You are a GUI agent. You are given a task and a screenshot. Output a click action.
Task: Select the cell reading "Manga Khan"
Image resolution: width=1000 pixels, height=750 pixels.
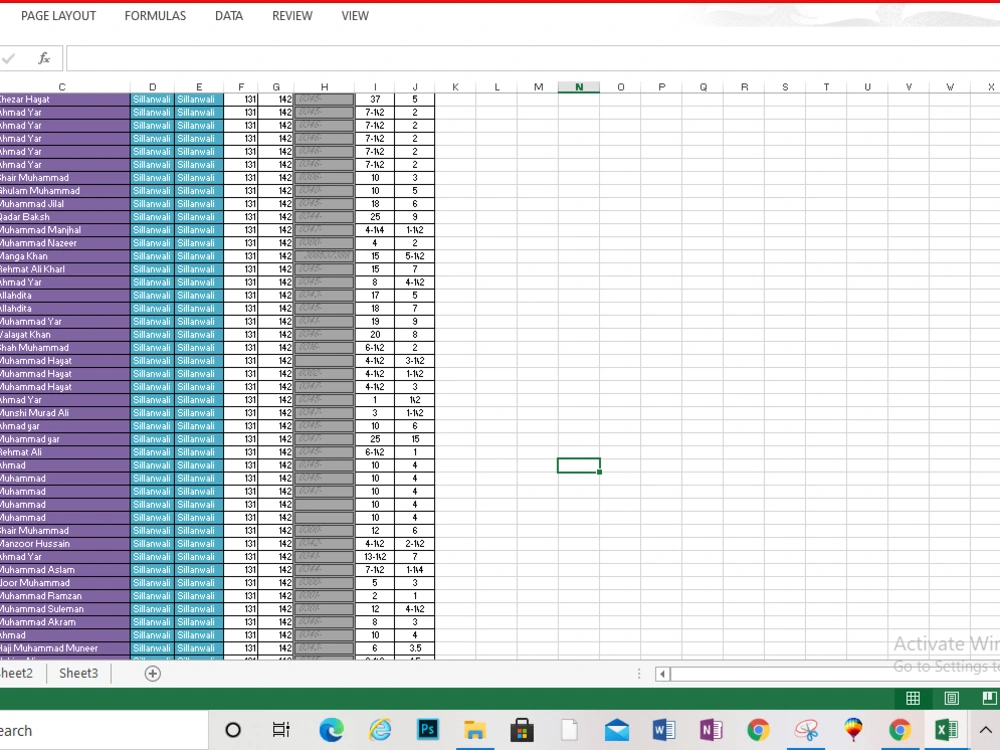click(65, 256)
